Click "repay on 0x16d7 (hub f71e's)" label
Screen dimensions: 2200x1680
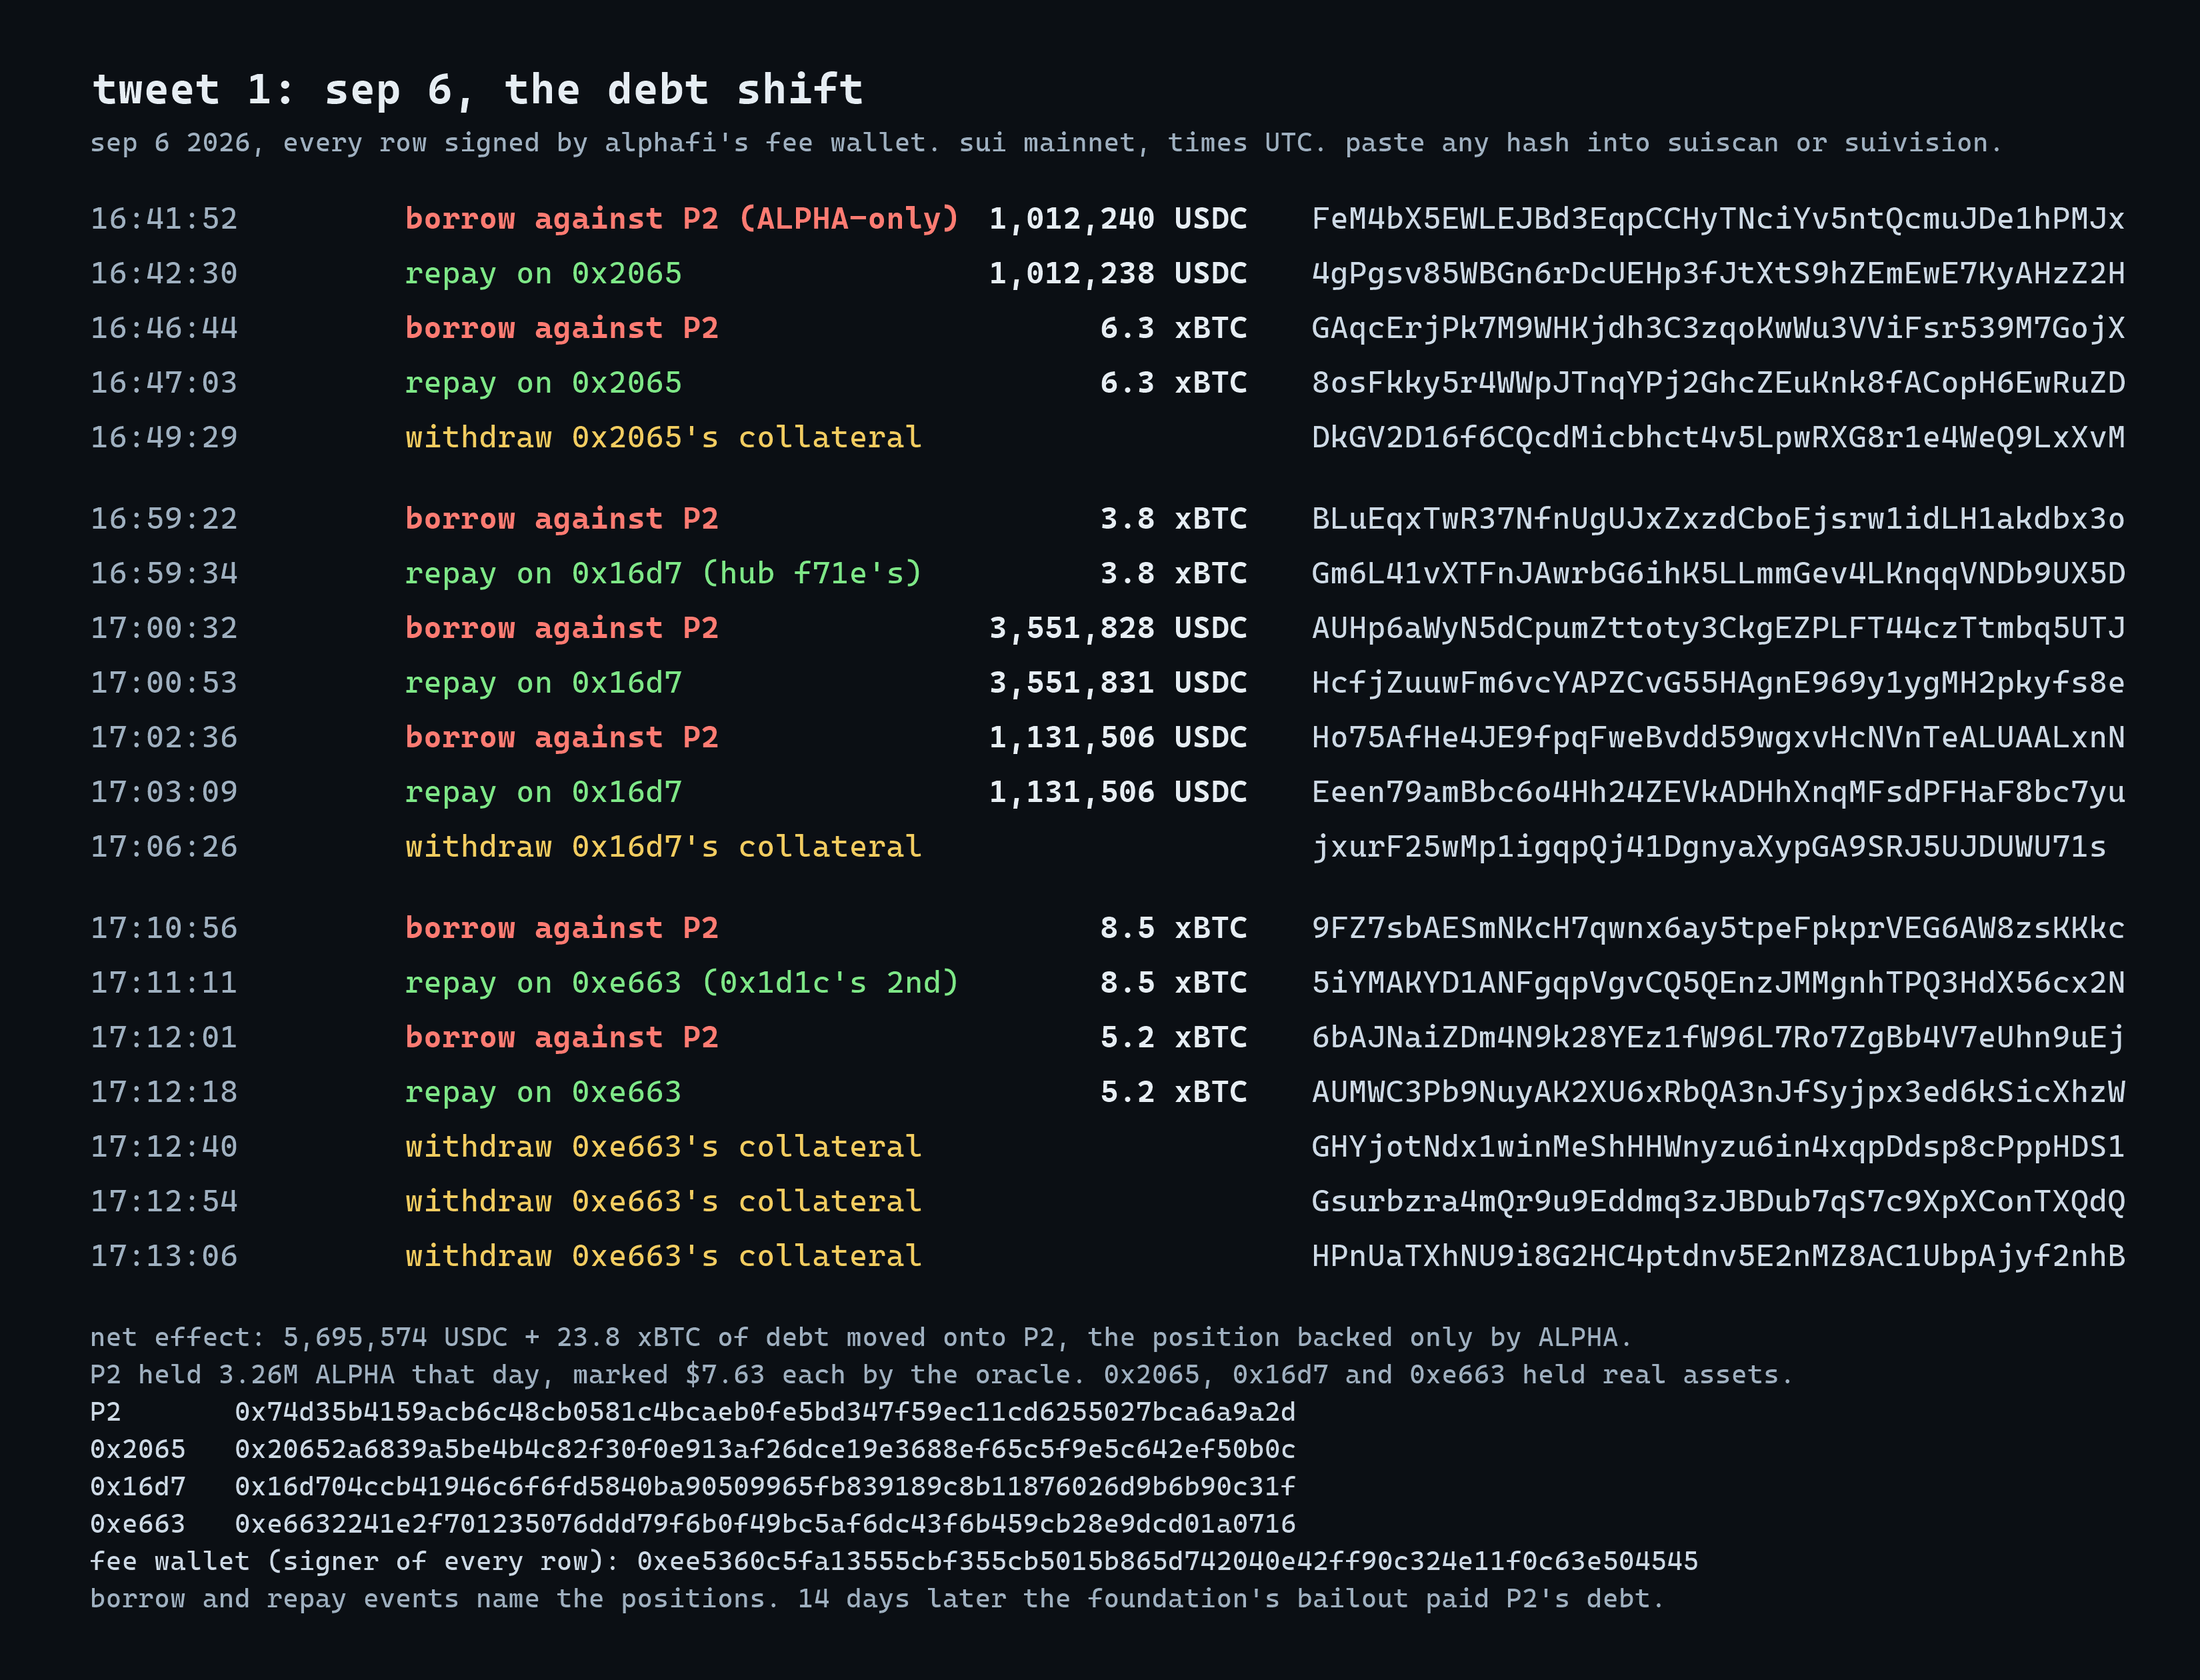click(663, 574)
